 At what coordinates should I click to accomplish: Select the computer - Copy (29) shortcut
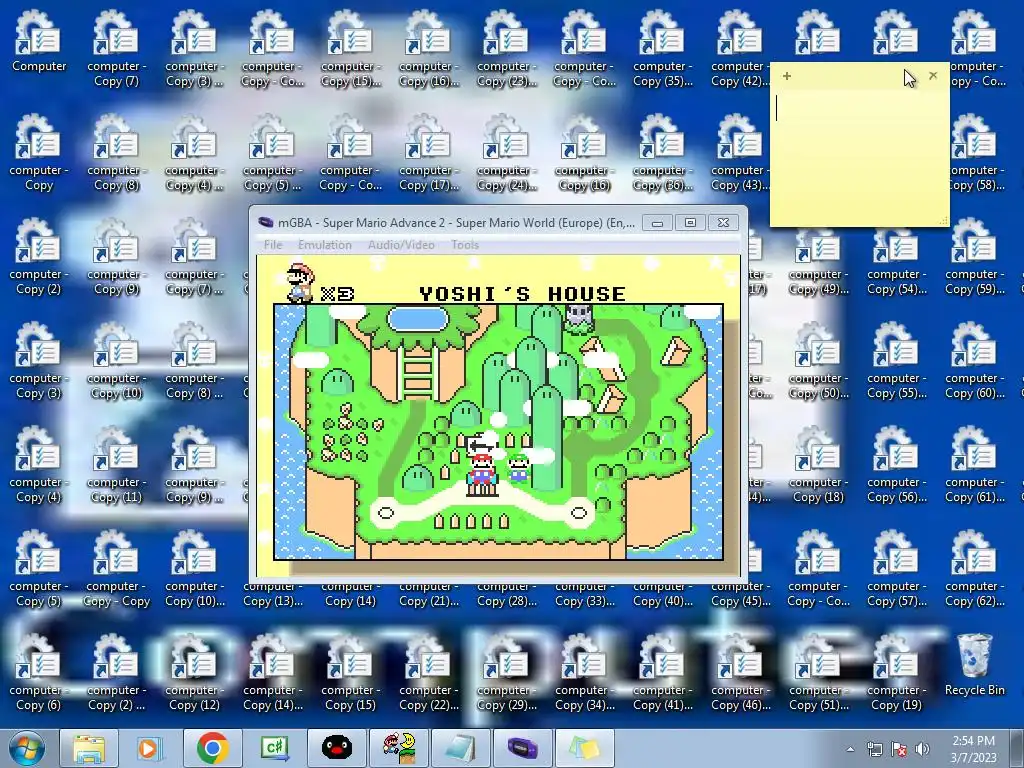coord(506,671)
